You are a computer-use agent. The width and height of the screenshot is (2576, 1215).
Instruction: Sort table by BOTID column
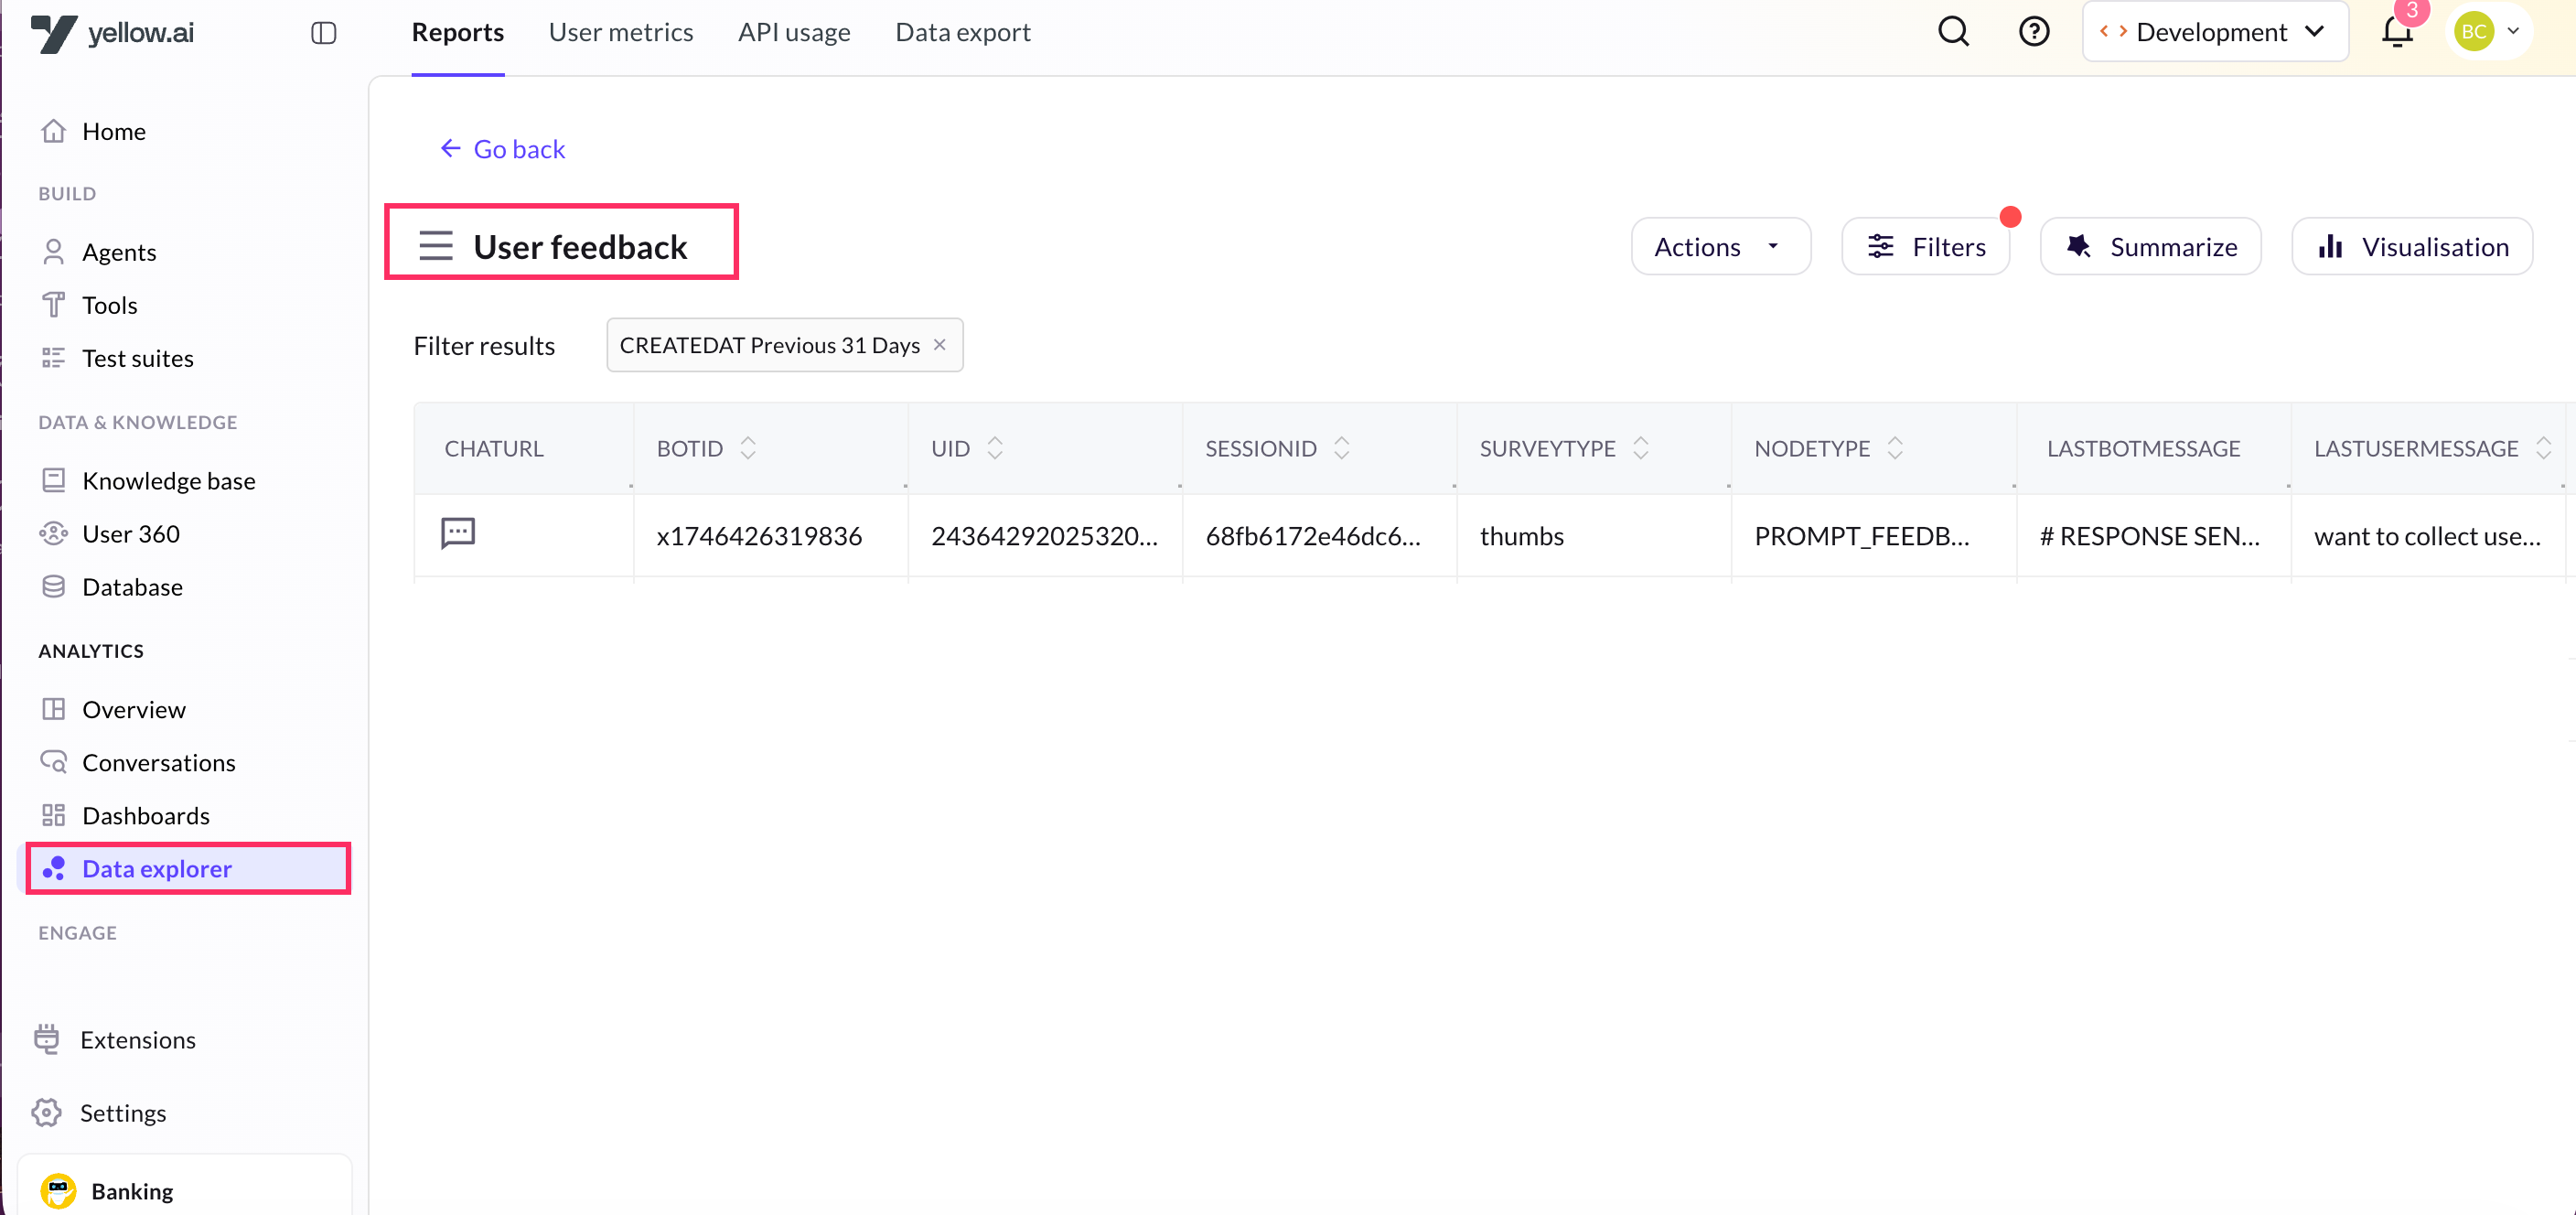(x=747, y=449)
